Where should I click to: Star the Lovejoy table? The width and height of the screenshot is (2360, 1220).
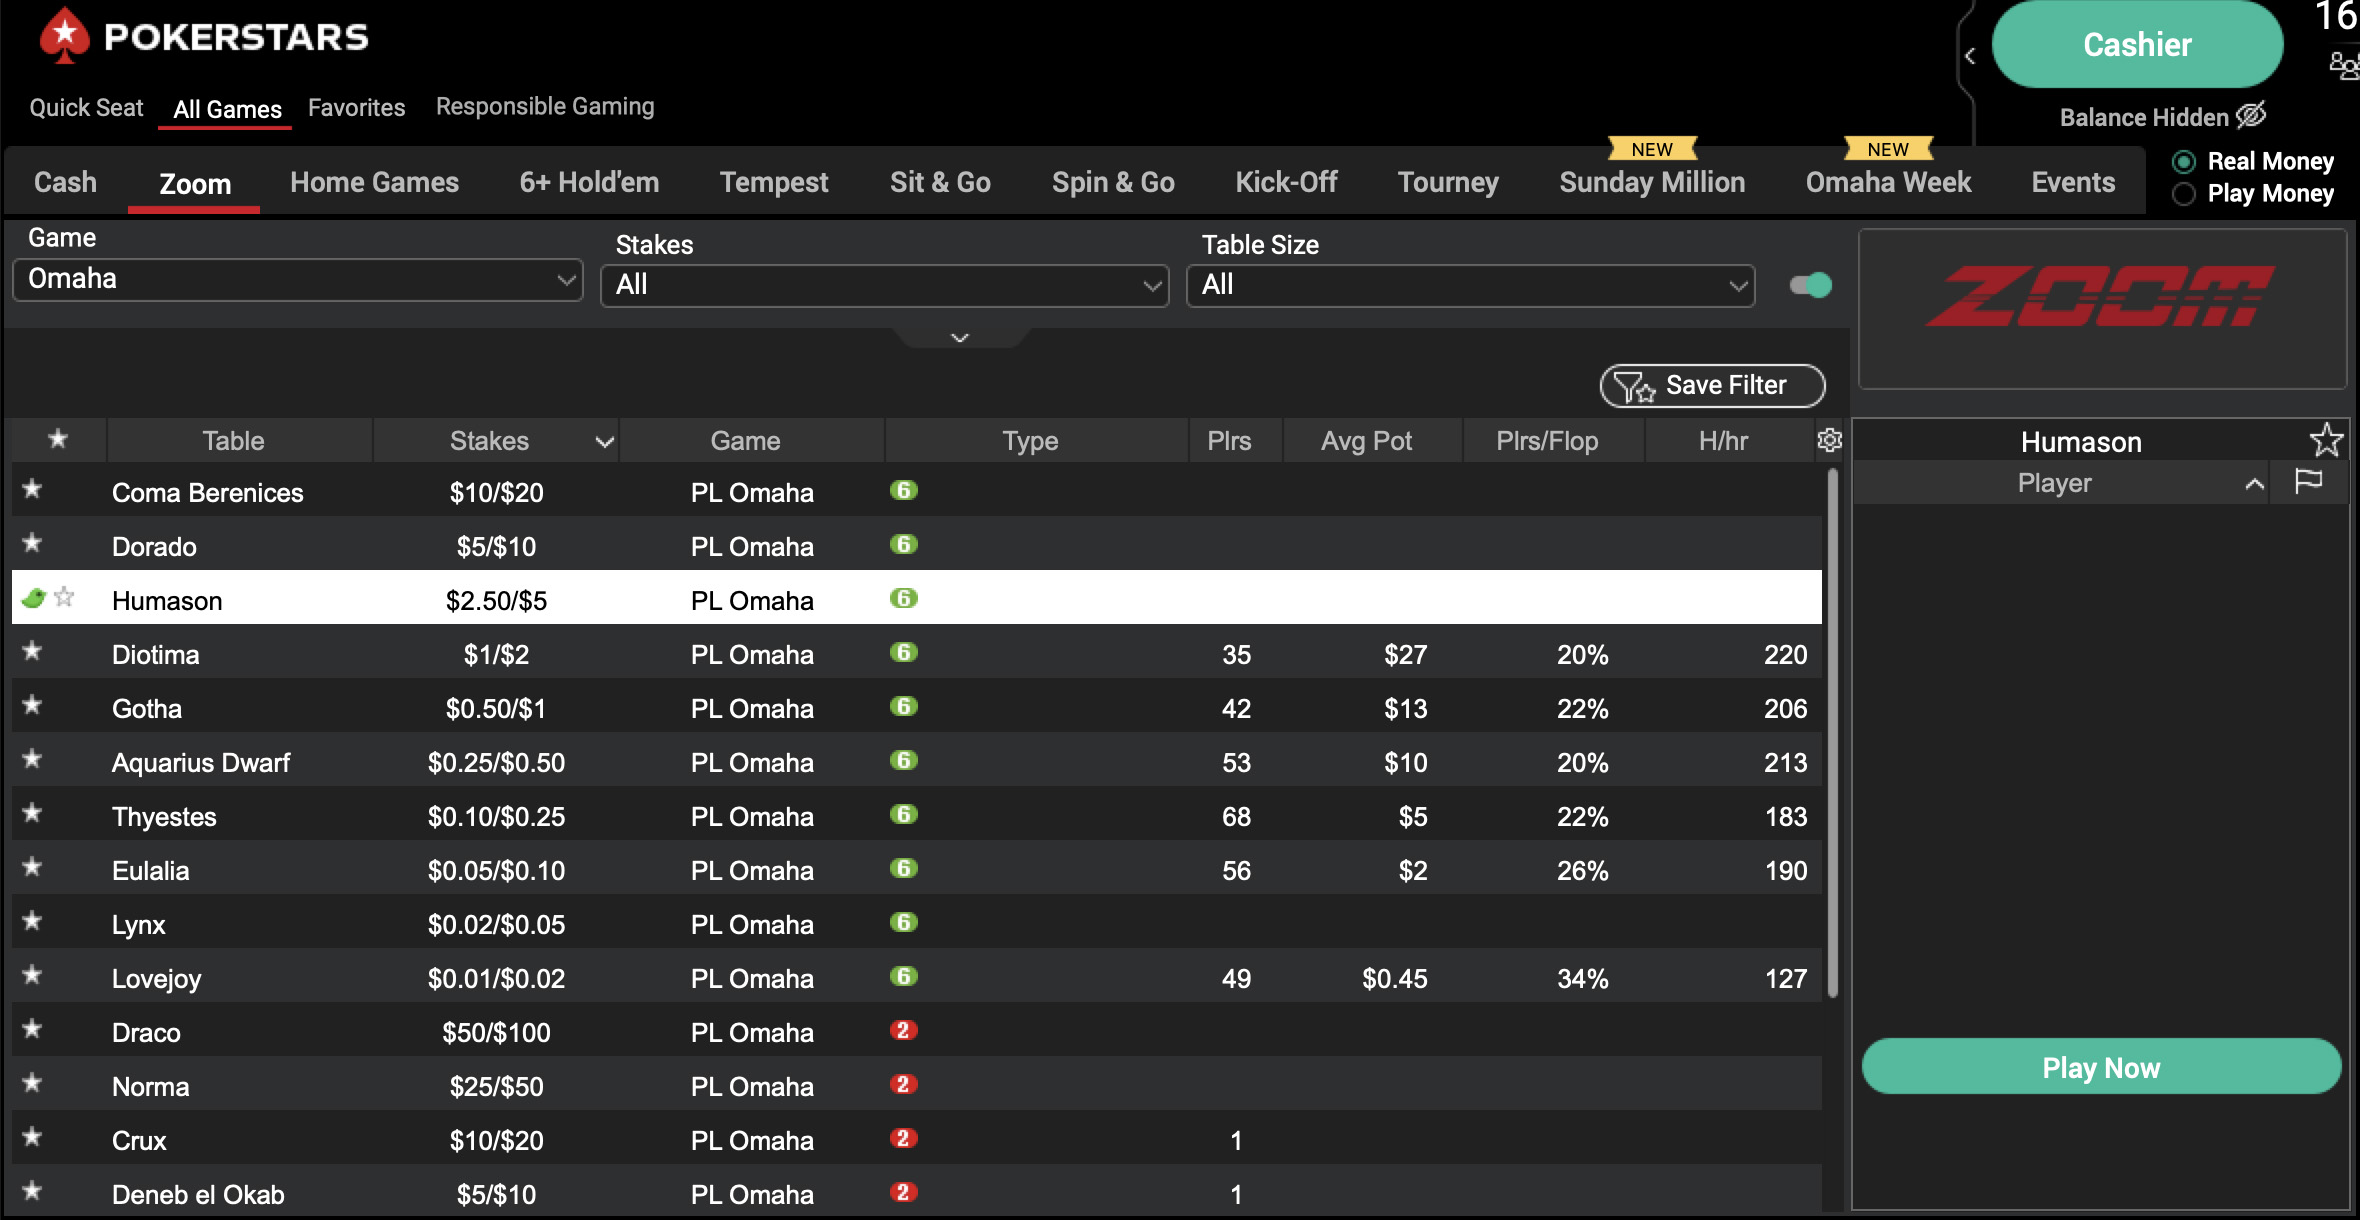click(32, 975)
